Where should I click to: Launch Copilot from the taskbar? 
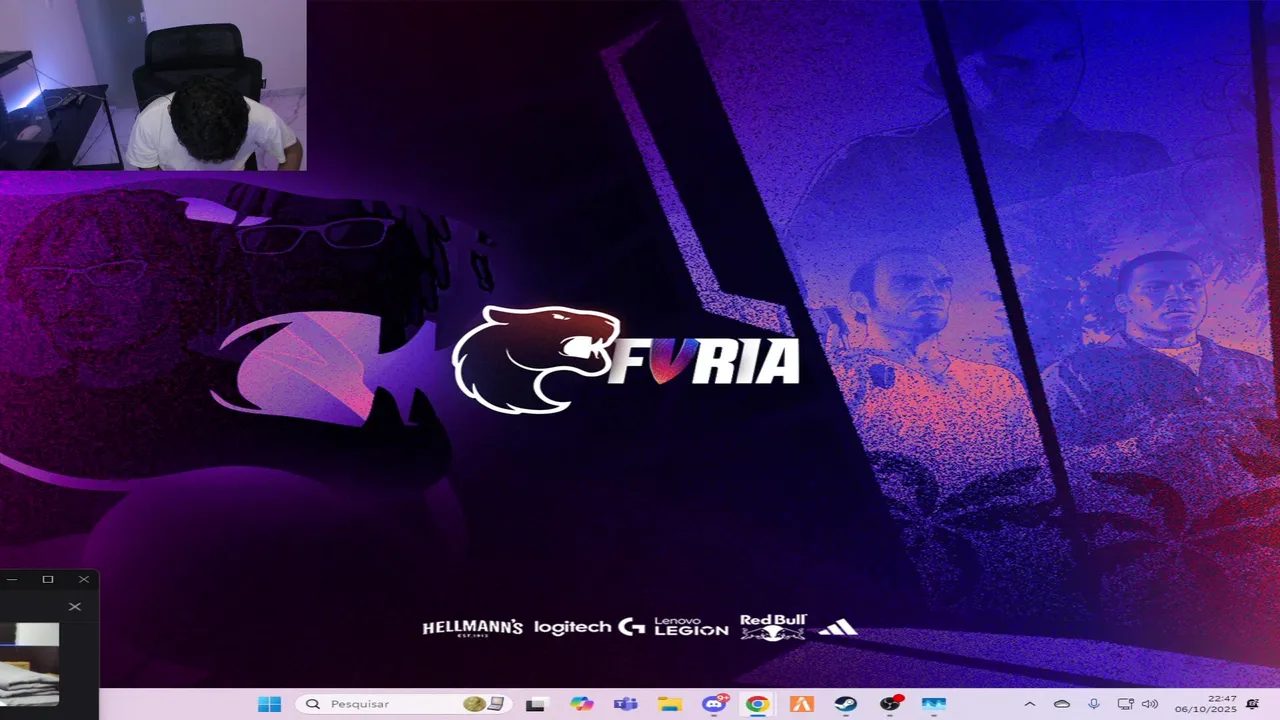coord(581,704)
